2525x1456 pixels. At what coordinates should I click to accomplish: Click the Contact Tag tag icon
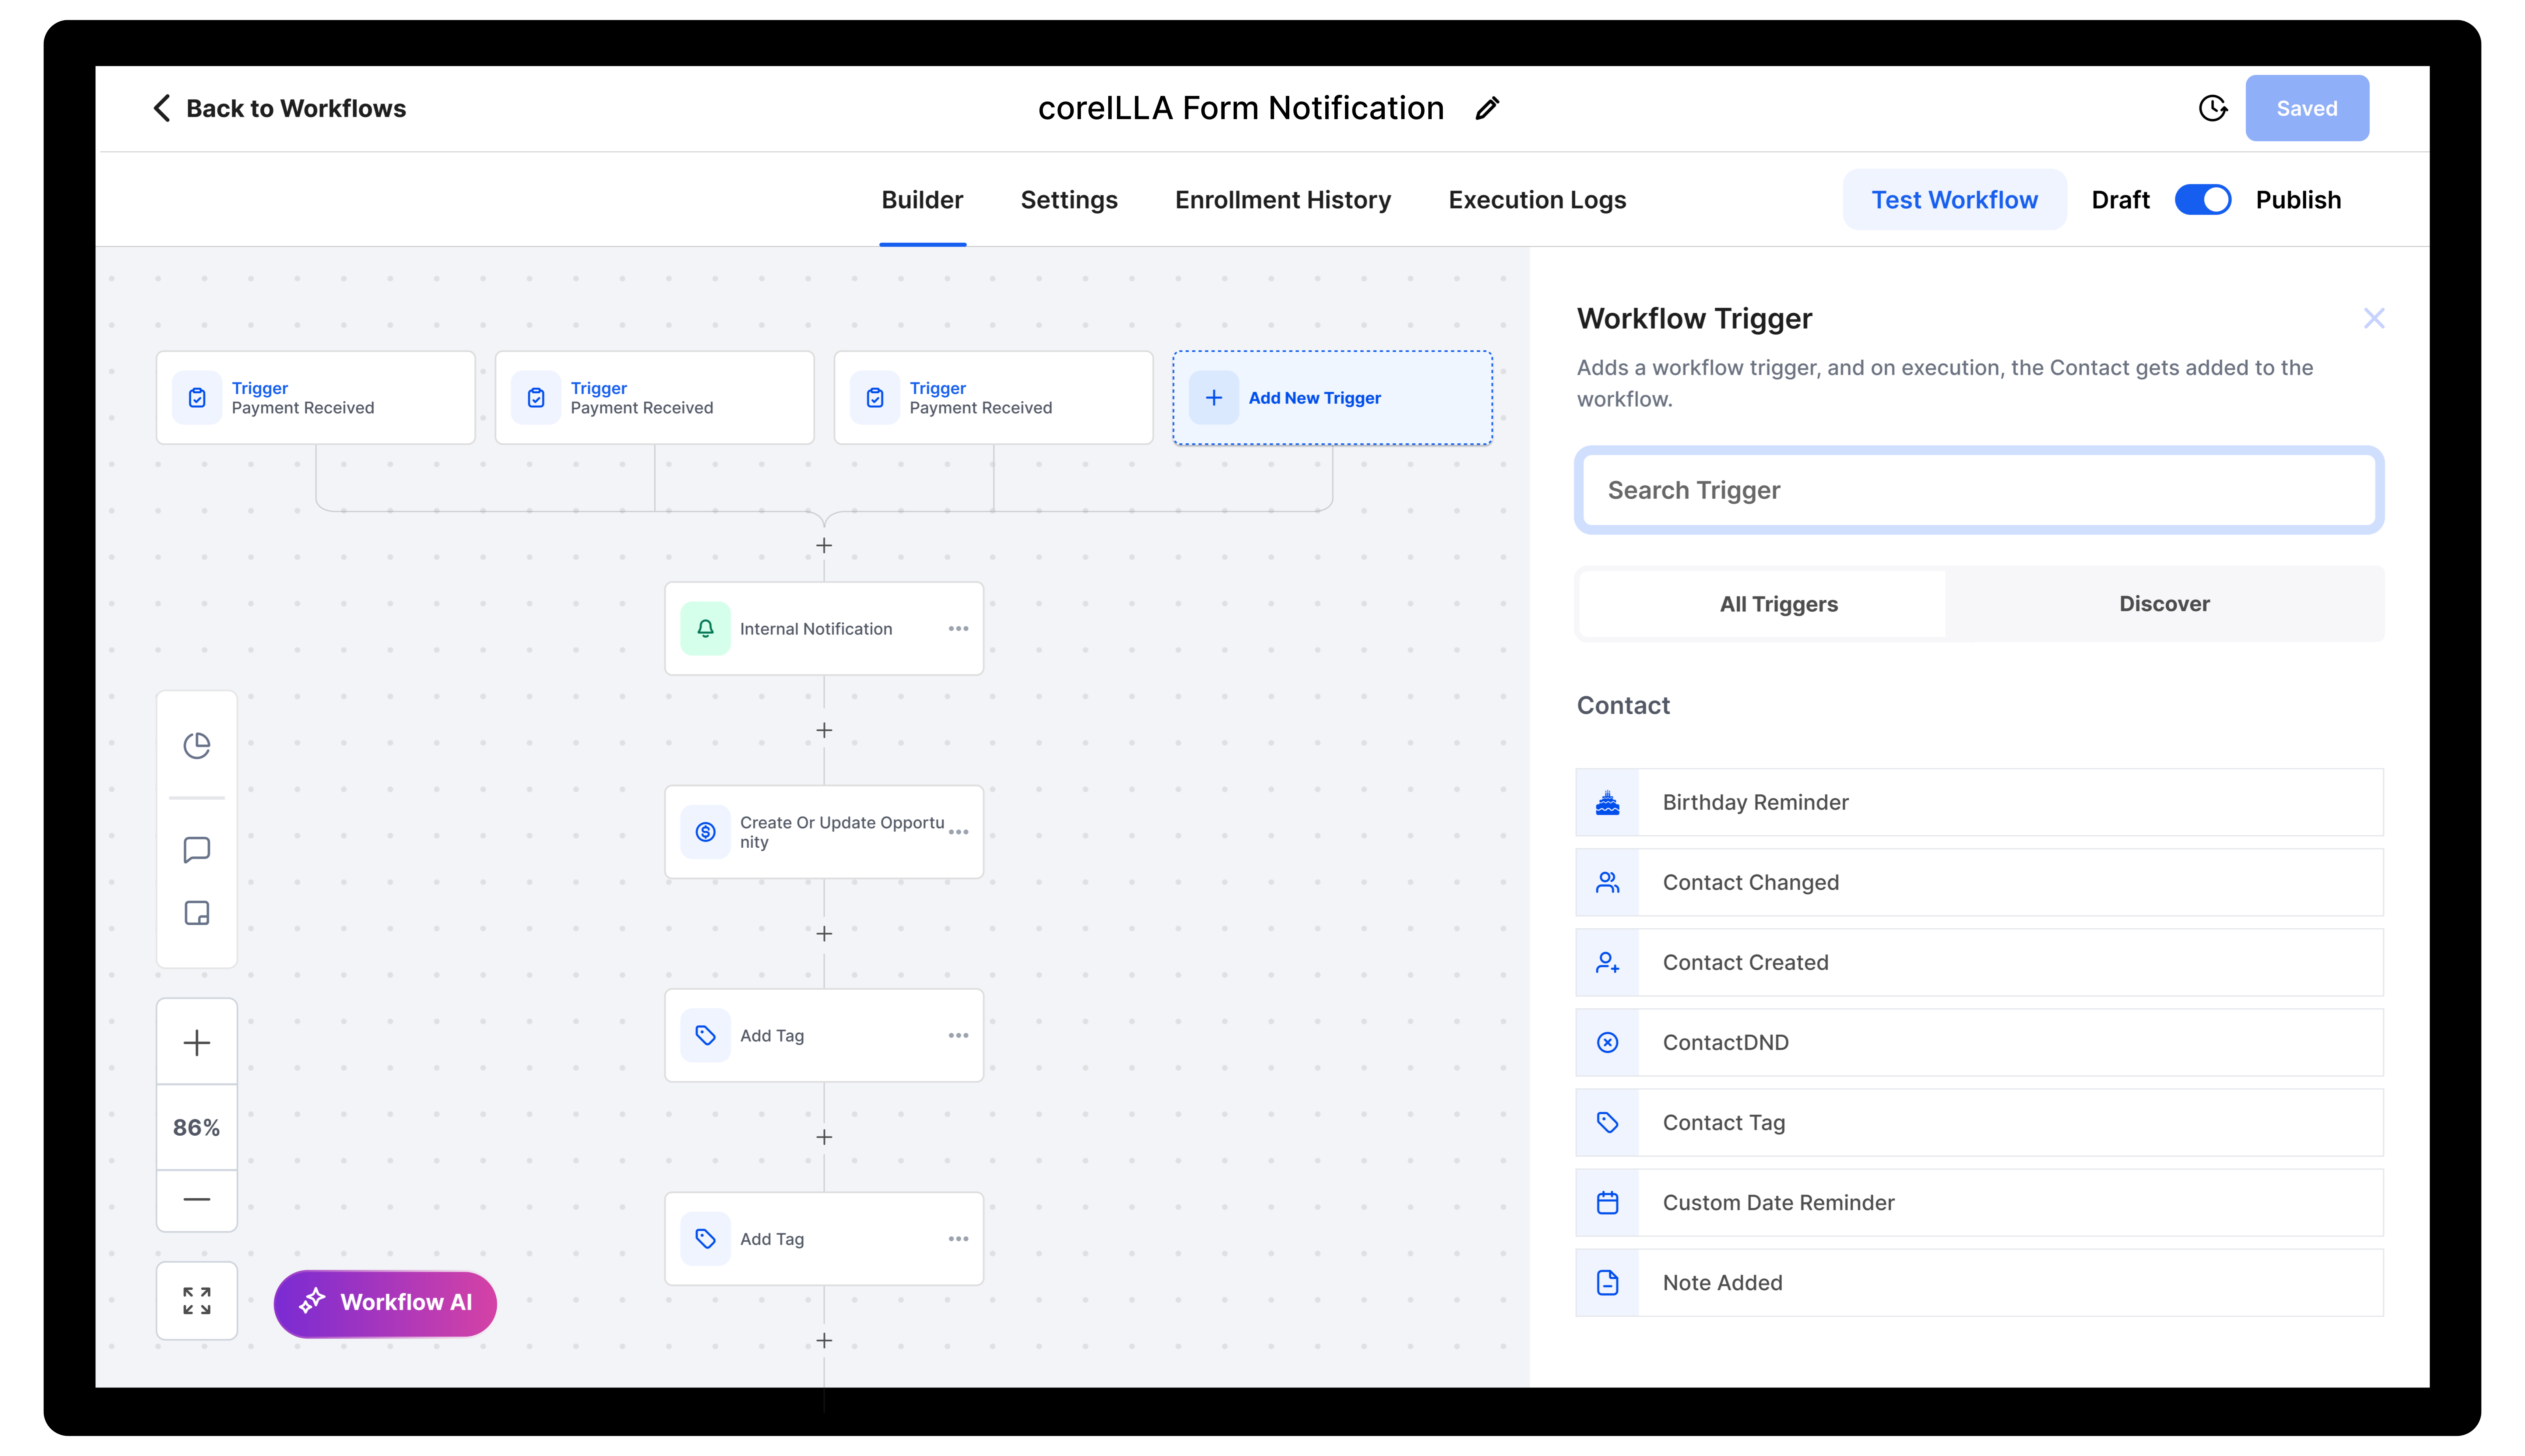click(x=1607, y=1123)
